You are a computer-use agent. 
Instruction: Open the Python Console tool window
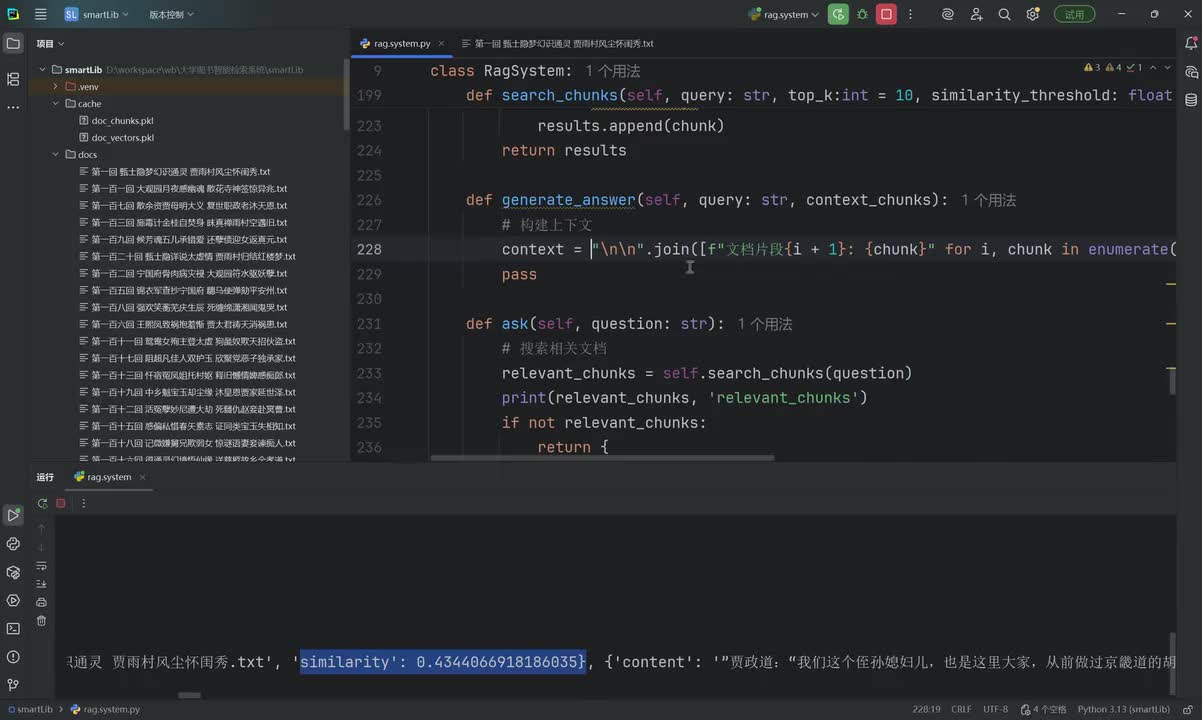[13, 544]
